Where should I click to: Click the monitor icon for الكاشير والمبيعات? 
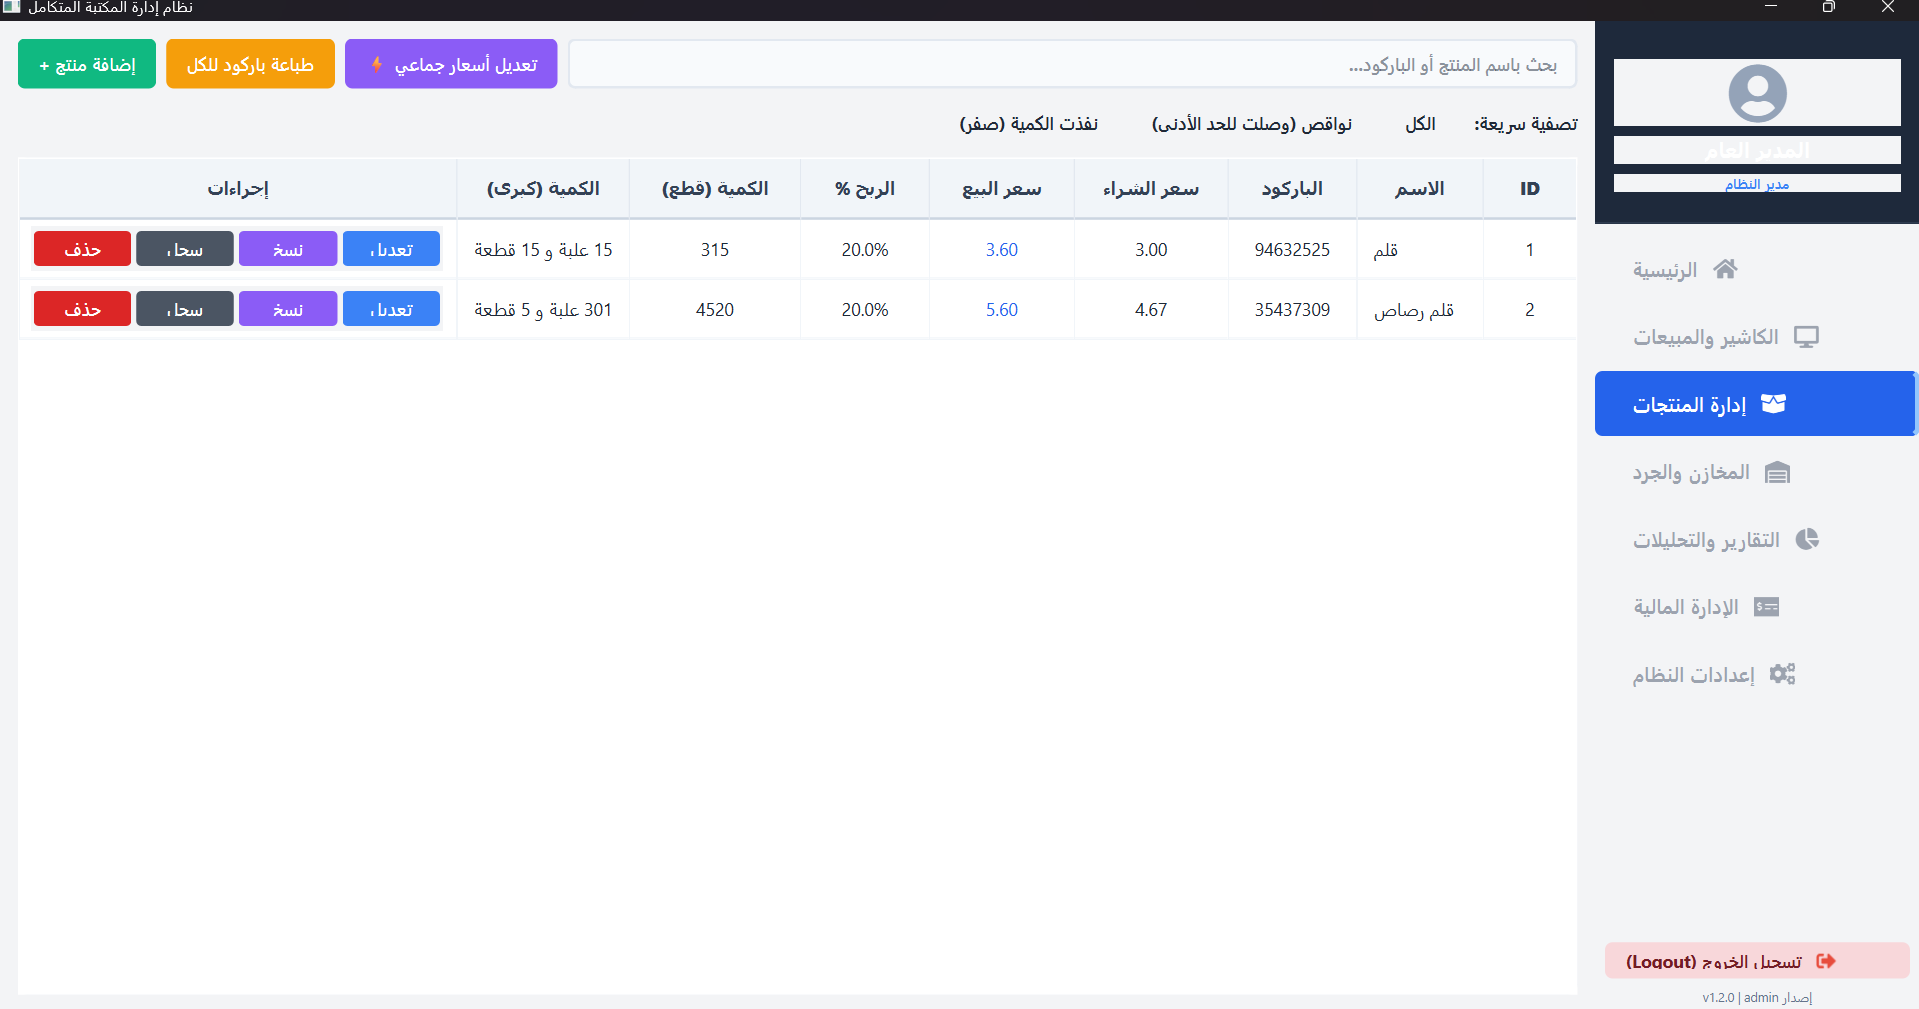pyautogui.click(x=1806, y=337)
